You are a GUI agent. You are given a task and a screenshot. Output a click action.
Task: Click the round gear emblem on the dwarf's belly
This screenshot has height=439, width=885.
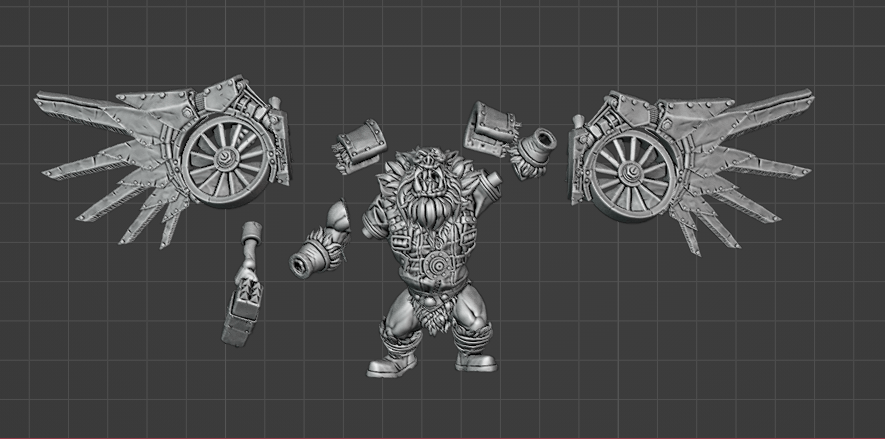click(x=439, y=268)
